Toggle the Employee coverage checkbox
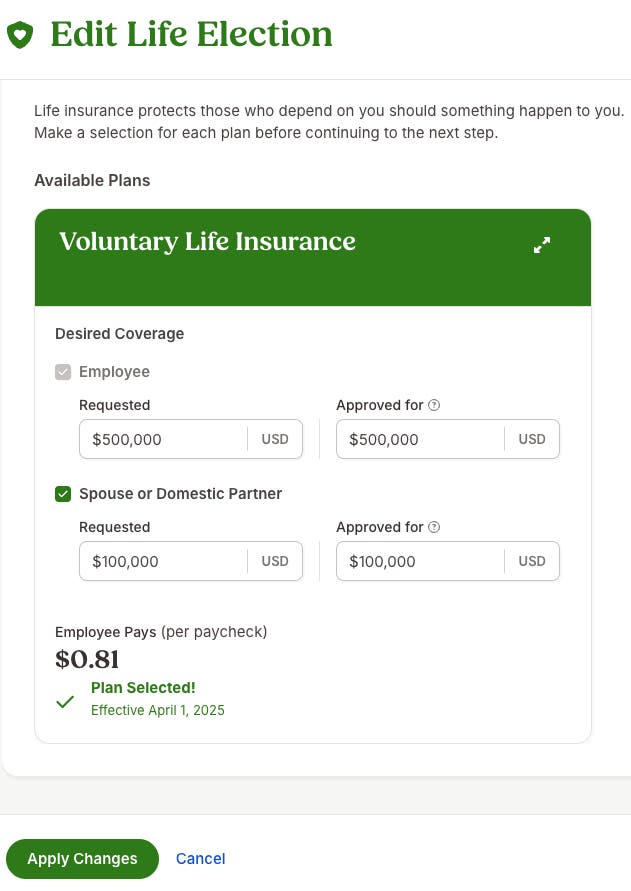The image size is (631, 891). coord(63,372)
